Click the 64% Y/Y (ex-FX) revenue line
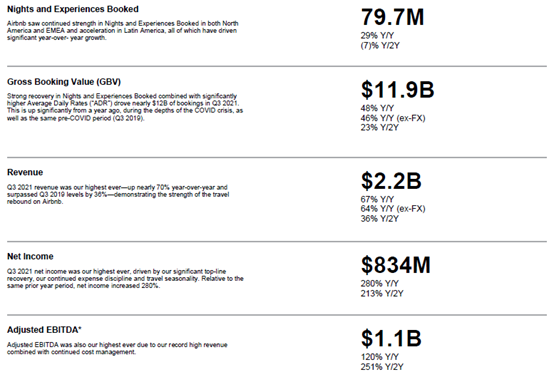This screenshot has width=554, height=377. pyautogui.click(x=393, y=209)
